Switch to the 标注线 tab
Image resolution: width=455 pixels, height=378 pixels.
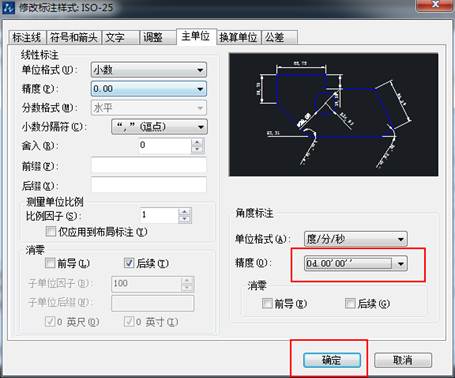(x=27, y=37)
